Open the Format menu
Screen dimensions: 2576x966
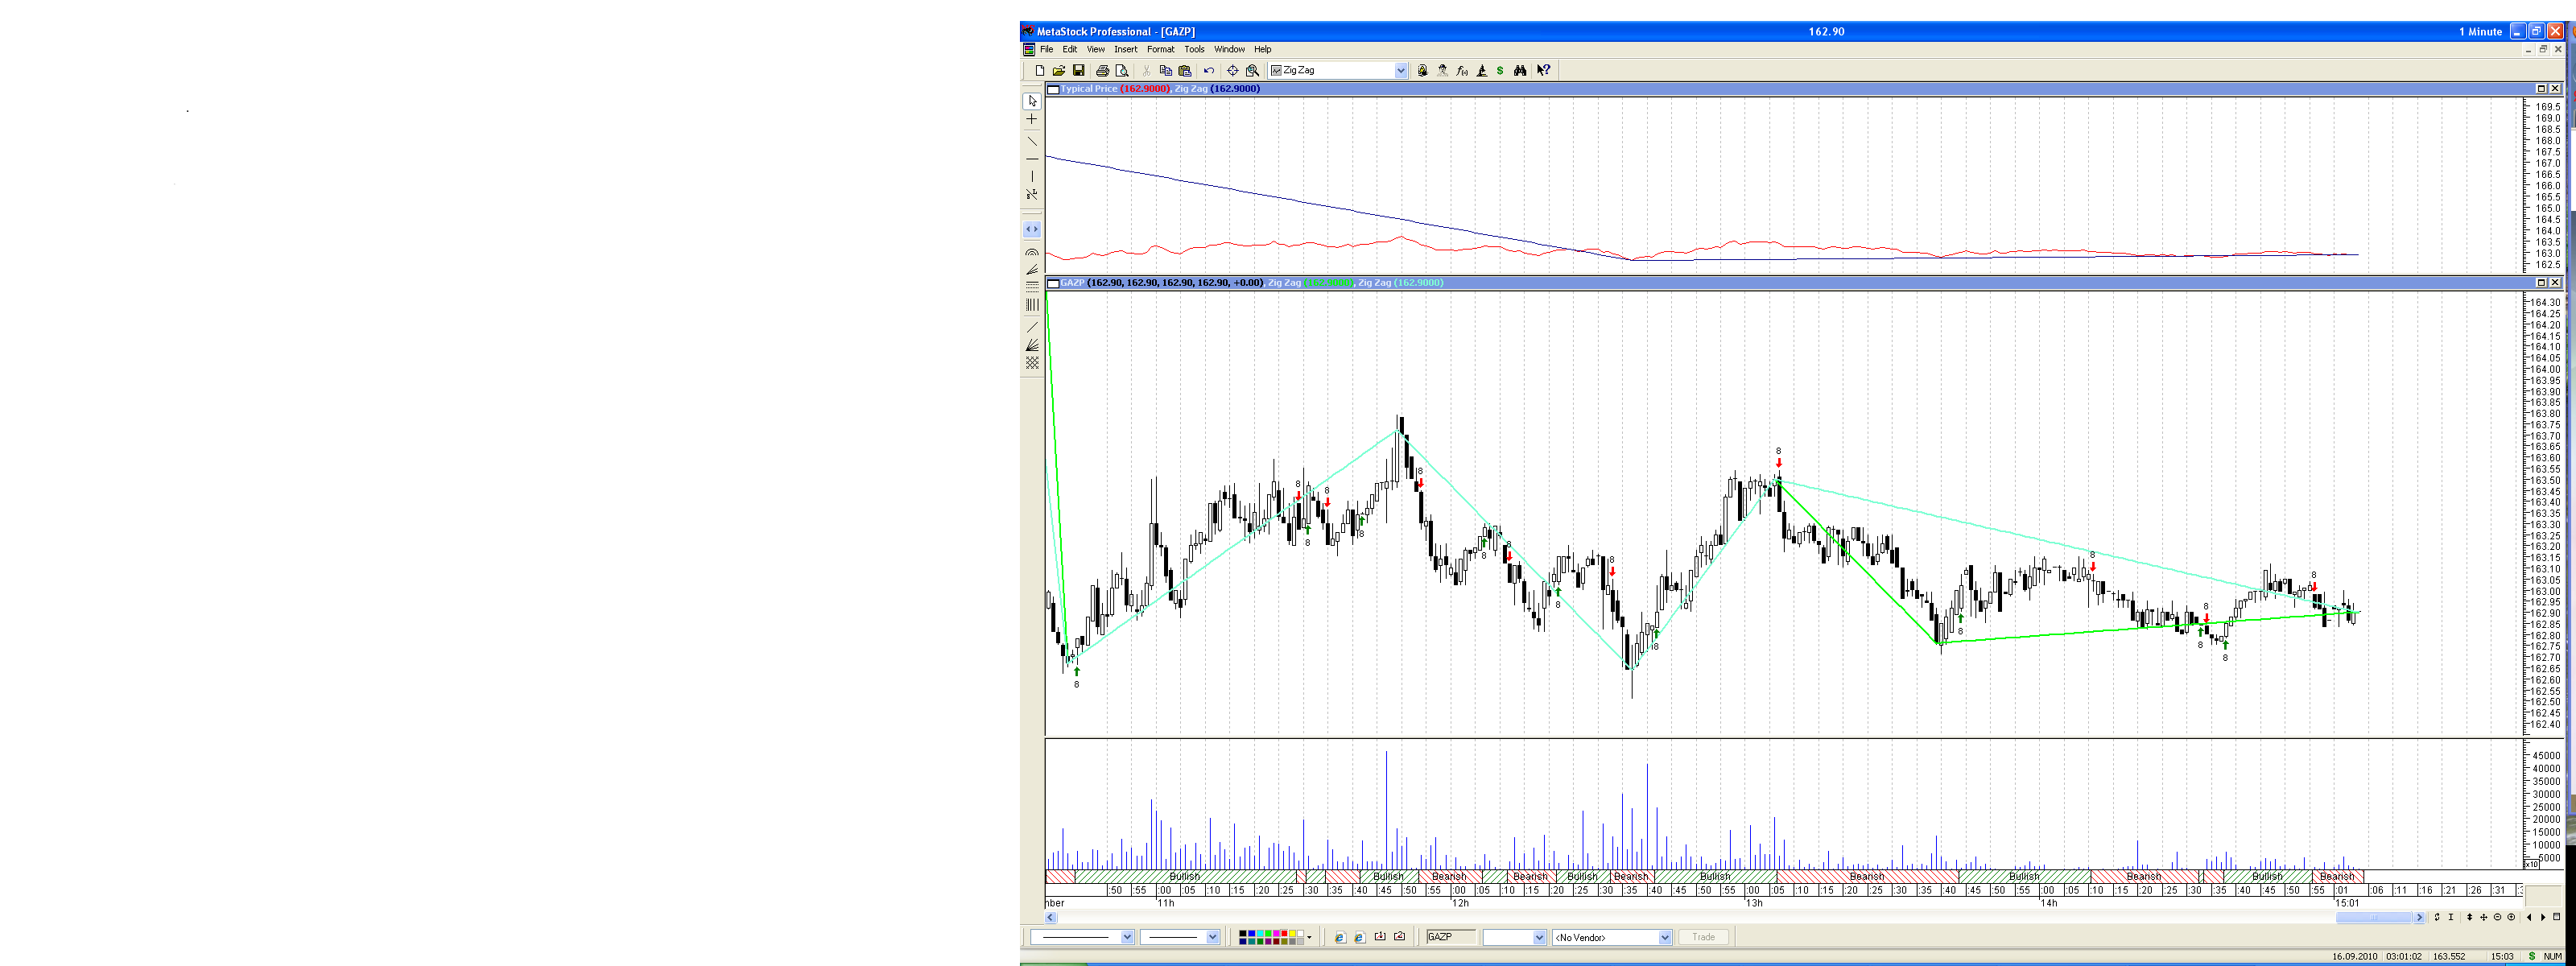1160,49
